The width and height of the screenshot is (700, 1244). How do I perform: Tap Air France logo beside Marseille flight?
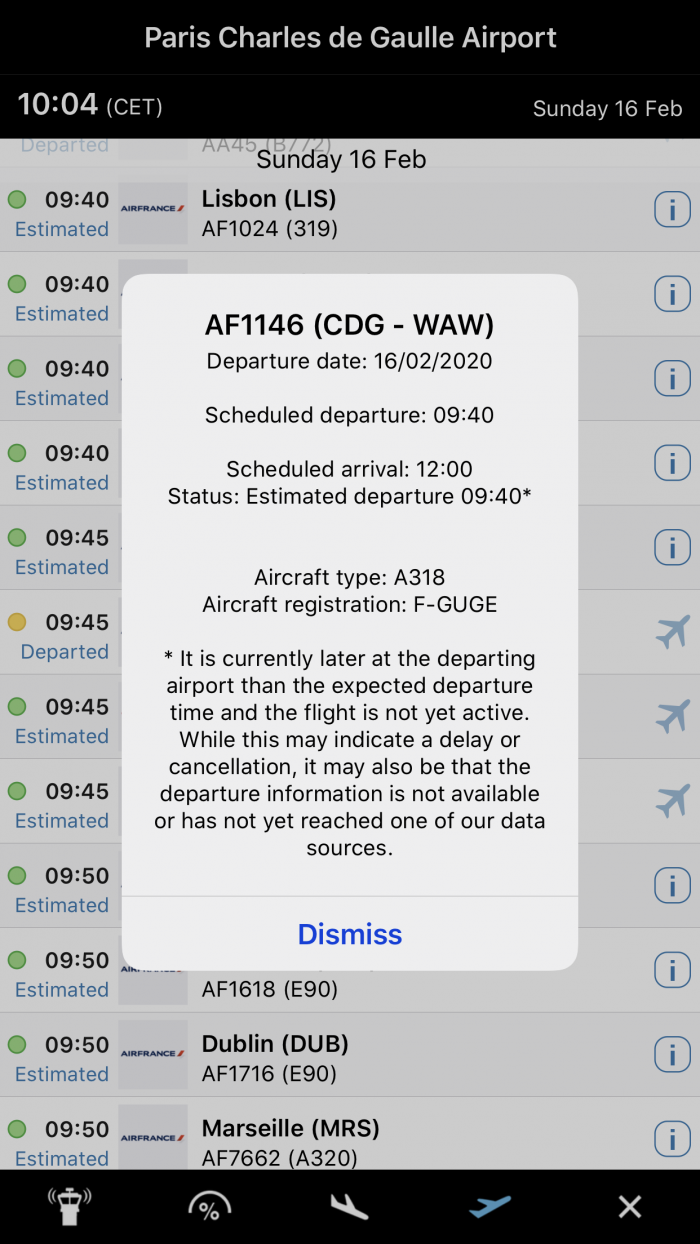(x=152, y=1138)
